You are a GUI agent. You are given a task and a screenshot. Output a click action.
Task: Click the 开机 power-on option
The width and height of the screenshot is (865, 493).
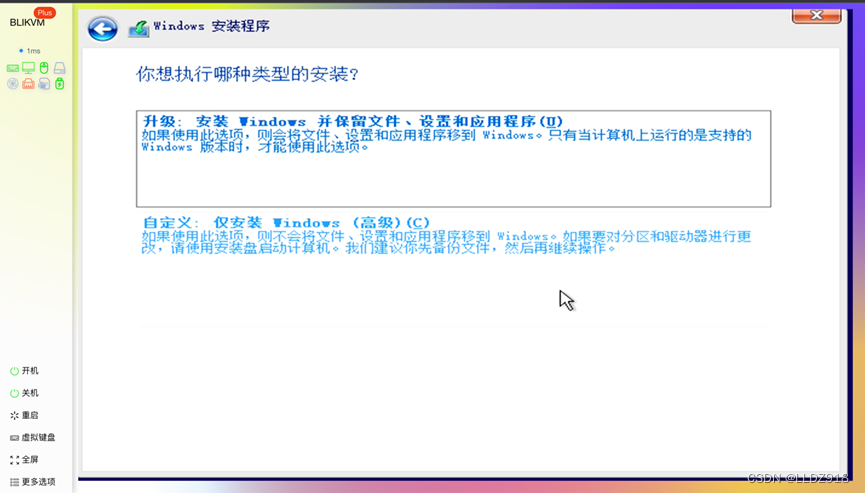click(x=24, y=371)
